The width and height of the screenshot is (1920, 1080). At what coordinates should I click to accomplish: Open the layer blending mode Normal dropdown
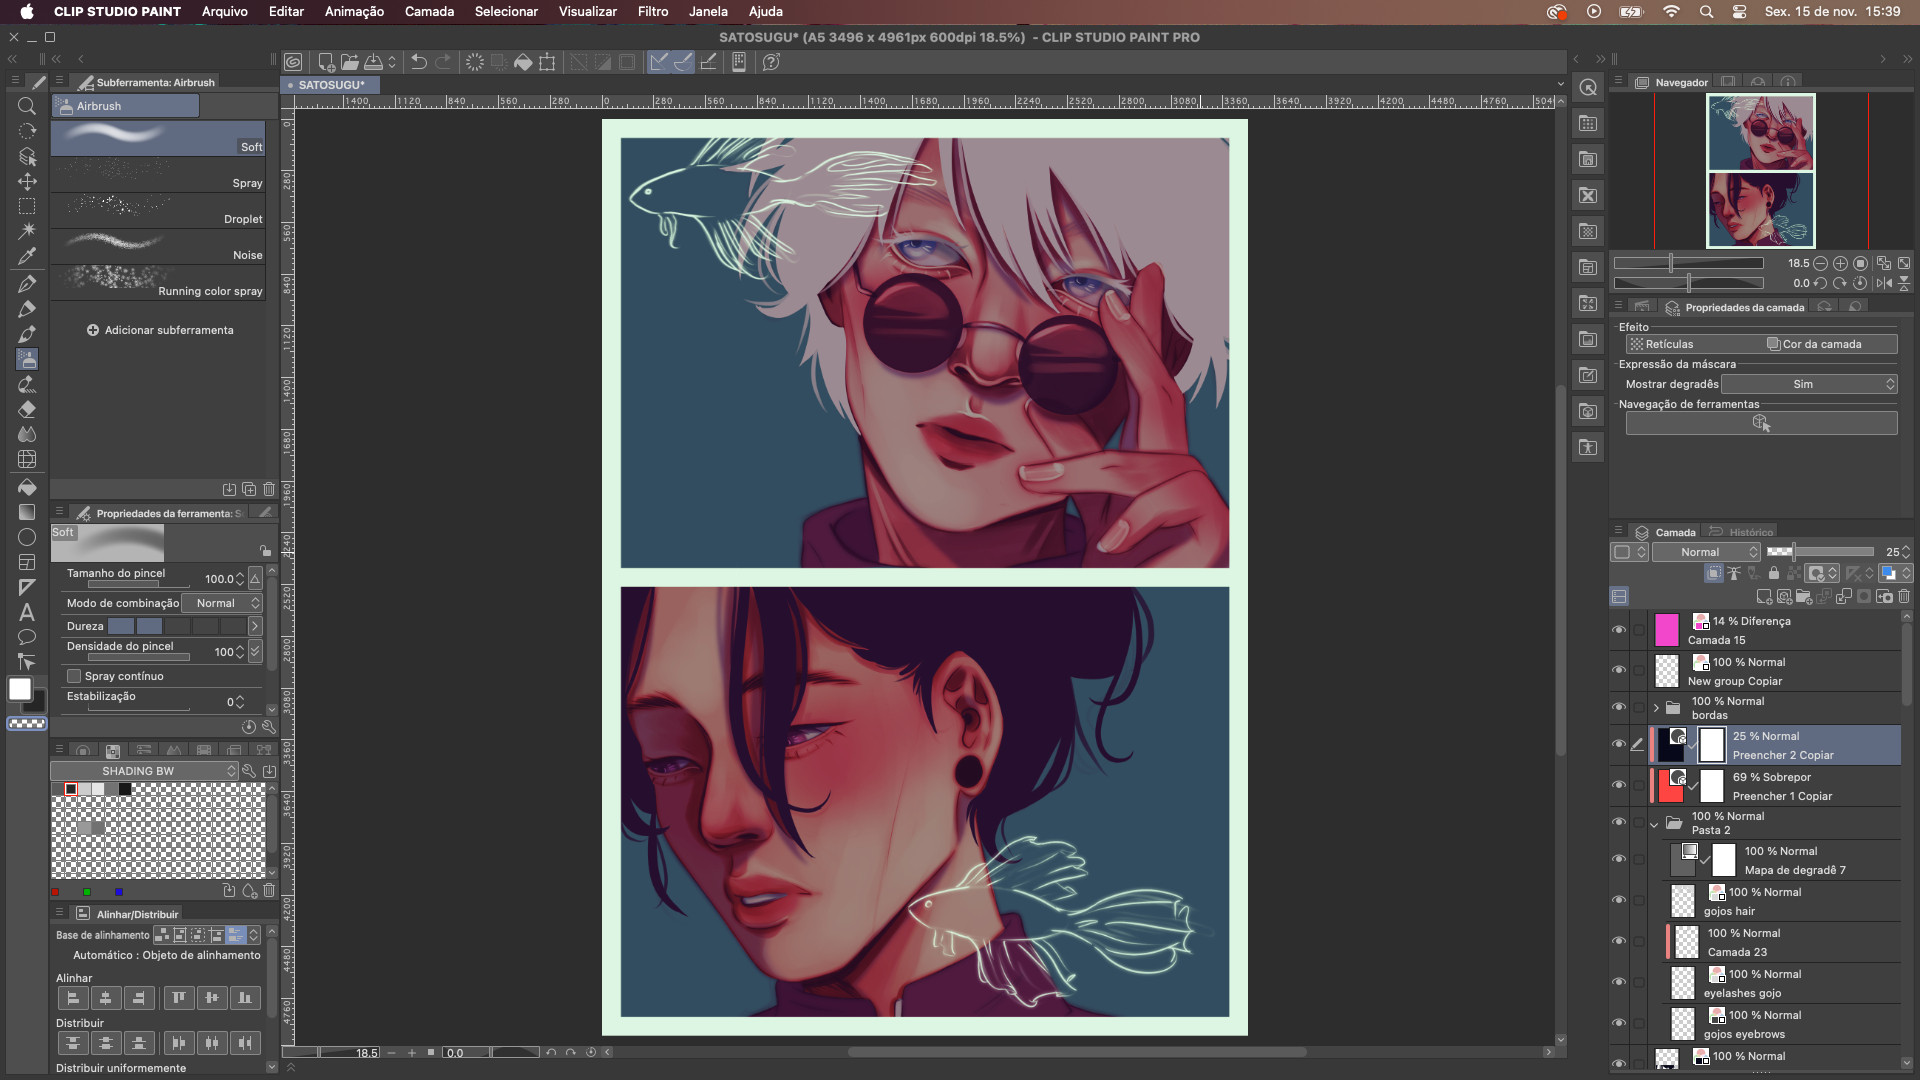pos(1706,552)
